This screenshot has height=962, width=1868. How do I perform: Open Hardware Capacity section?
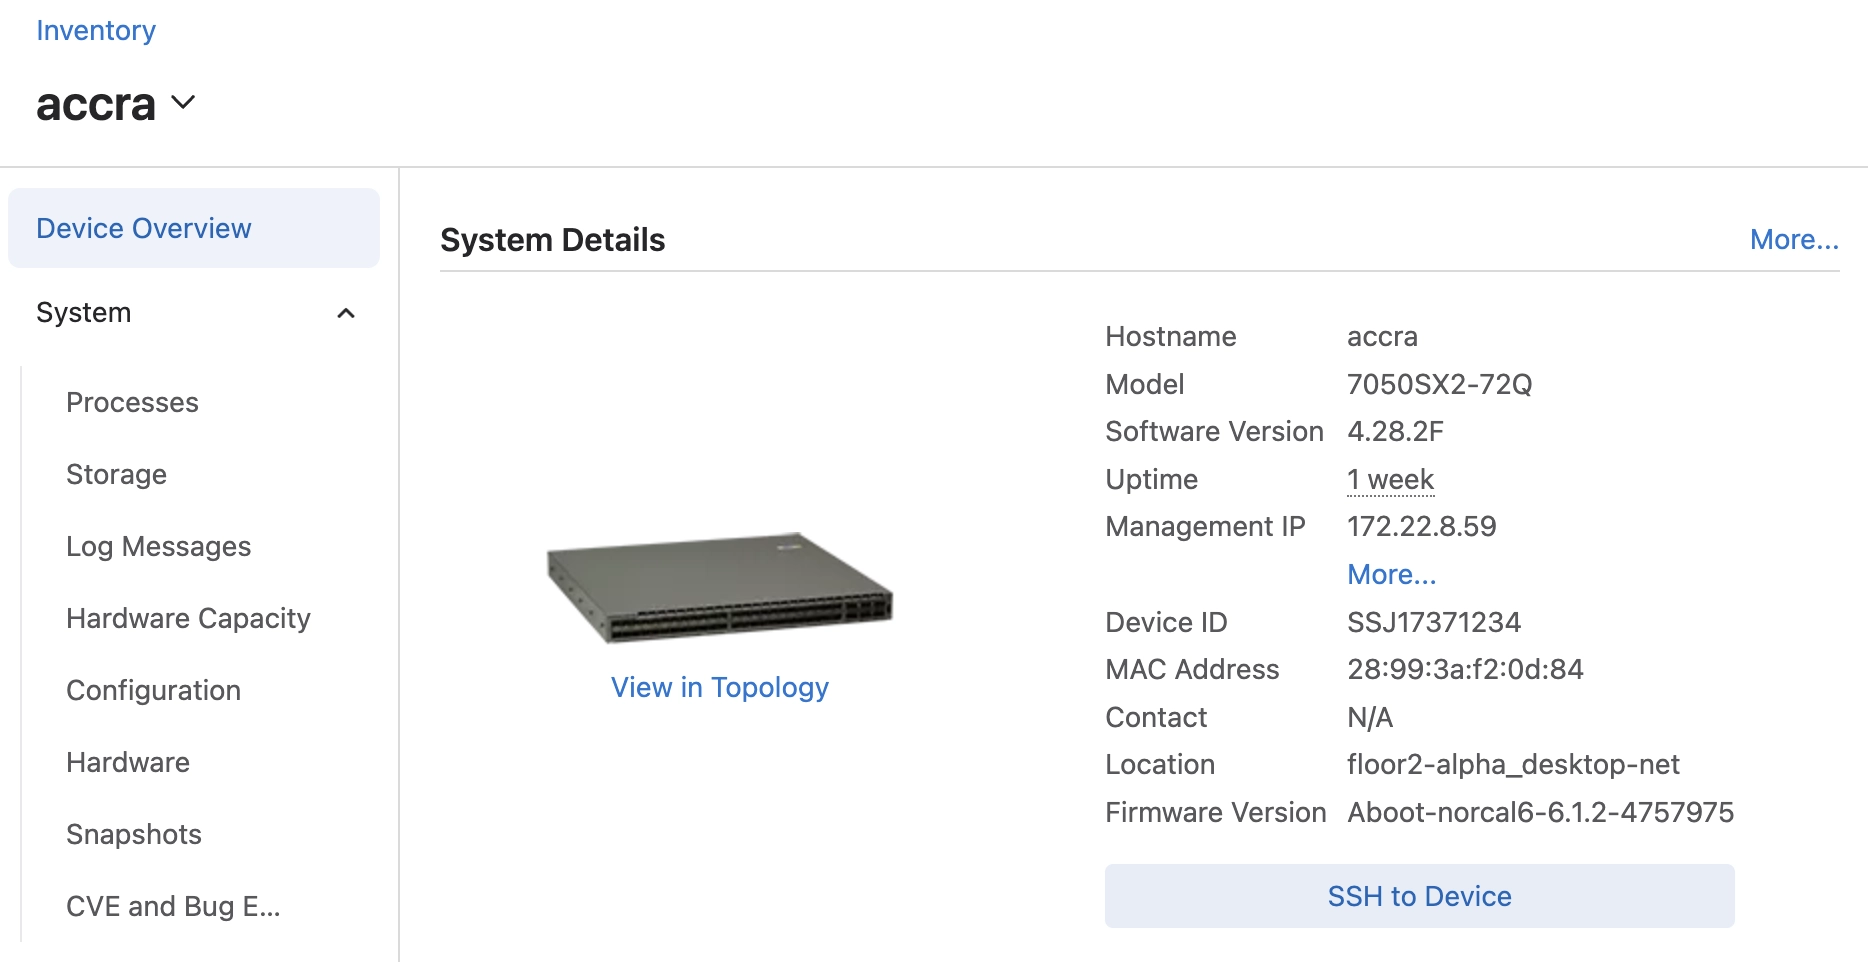pos(188,619)
